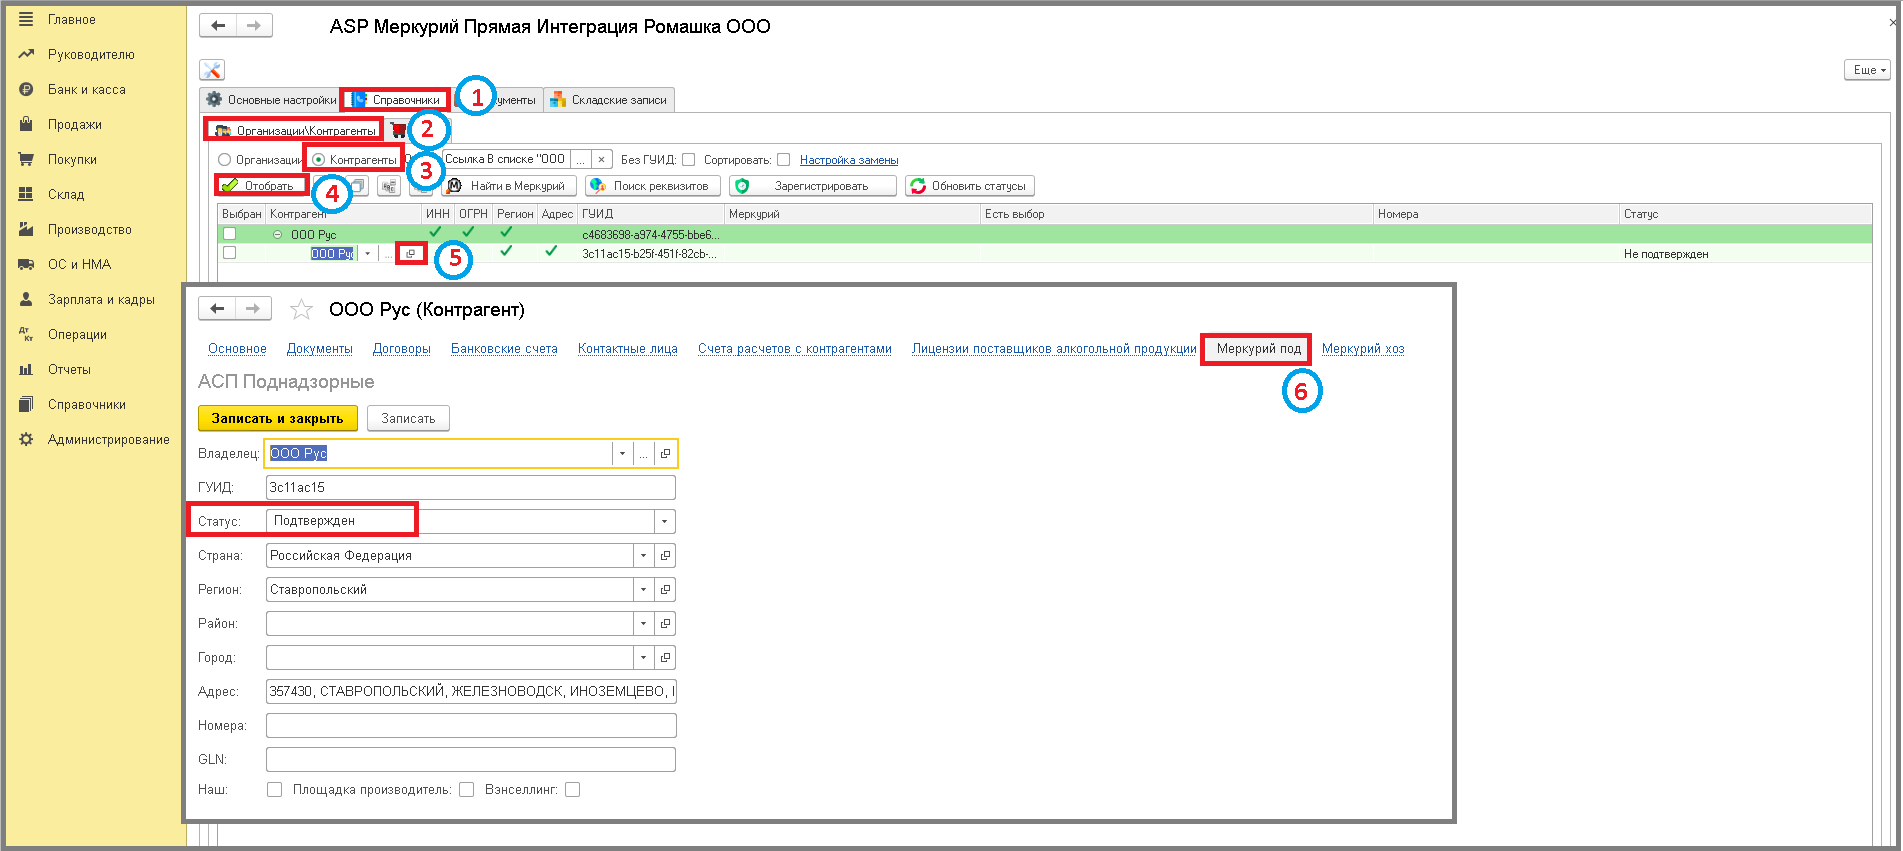Open the dropdown arrow in the editable ООО Рус cell
Screen dimensions: 1903x851
[x=367, y=254]
